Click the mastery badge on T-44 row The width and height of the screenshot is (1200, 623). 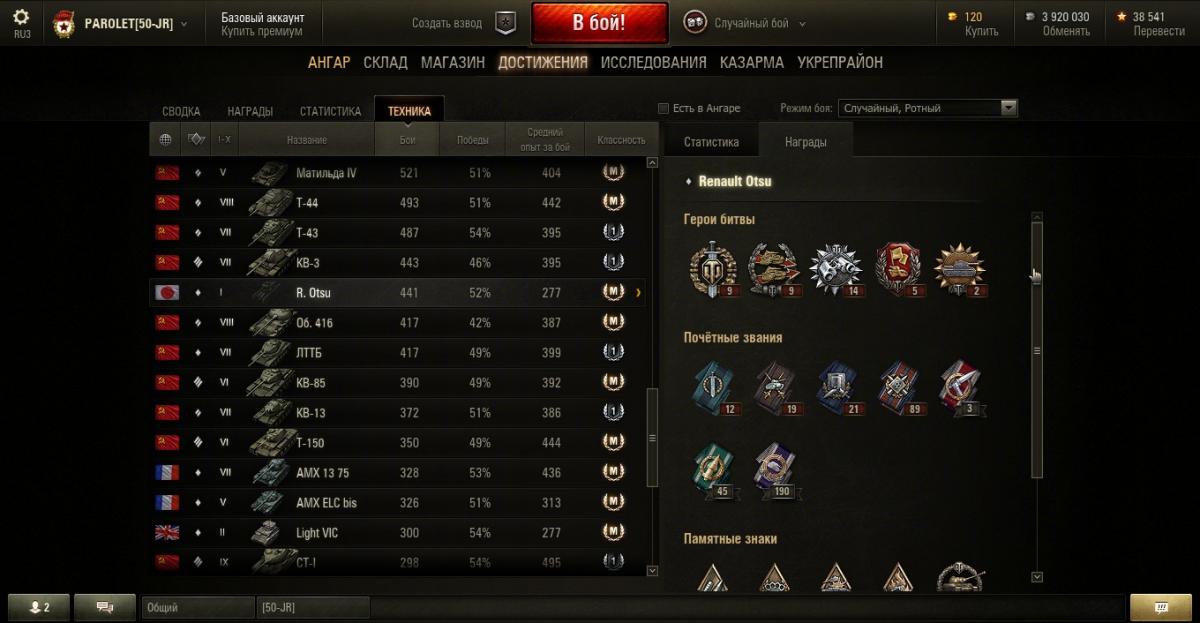tap(613, 203)
